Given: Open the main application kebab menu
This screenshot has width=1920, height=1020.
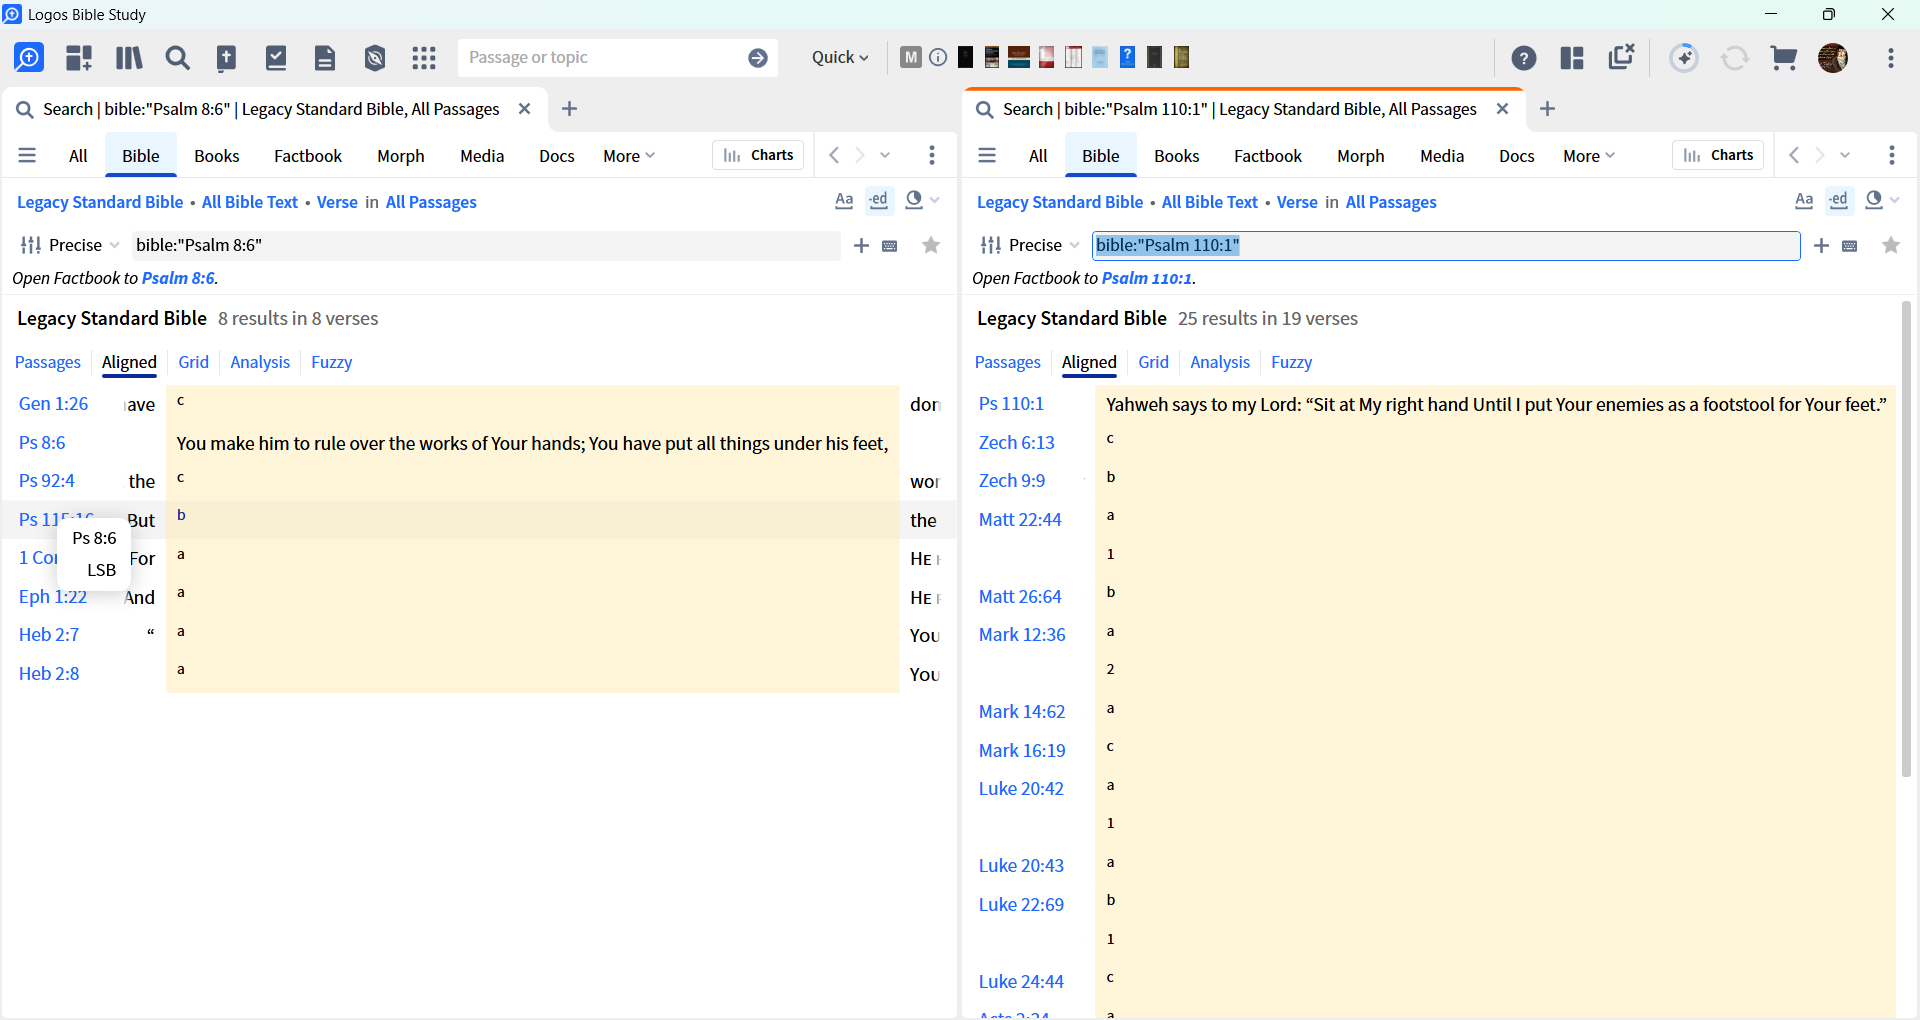Looking at the screenshot, I should coord(1890,58).
